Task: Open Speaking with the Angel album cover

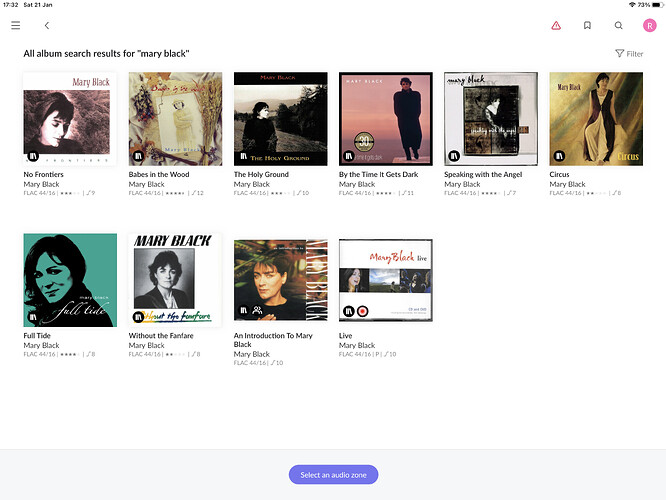Action: pos(491,119)
